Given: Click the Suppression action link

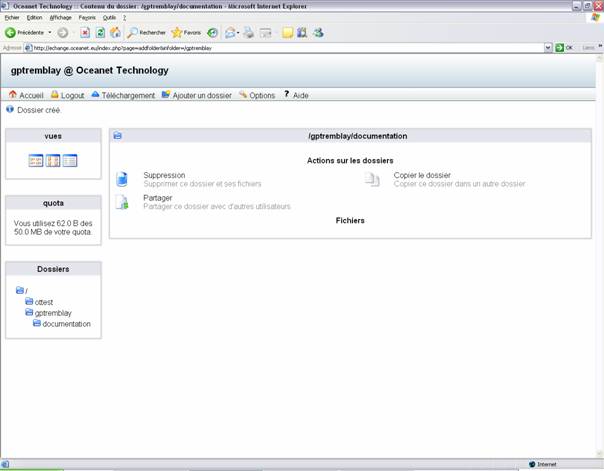Looking at the screenshot, I should coord(164,175).
